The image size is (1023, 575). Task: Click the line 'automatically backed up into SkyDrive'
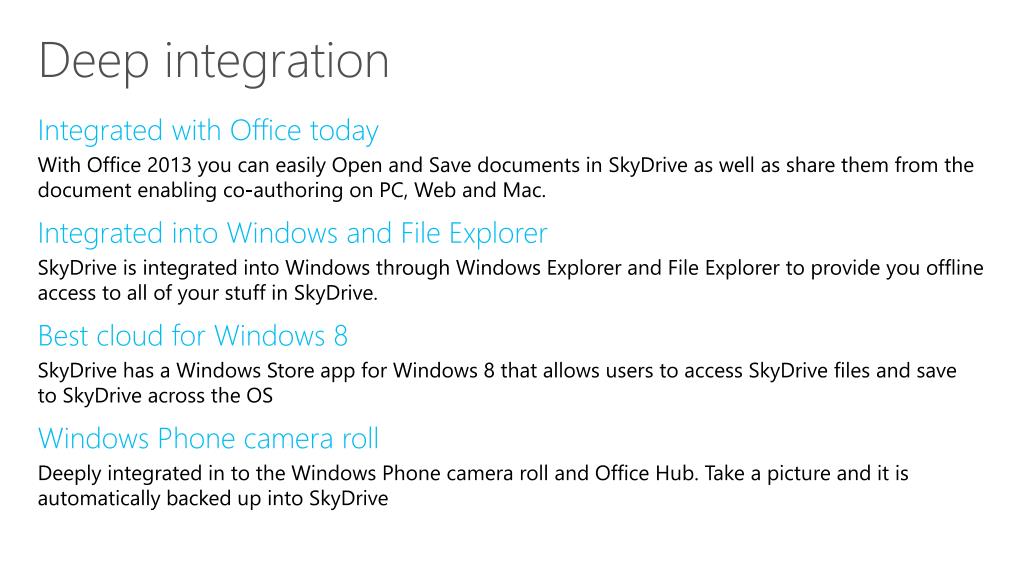pyautogui.click(x=213, y=498)
